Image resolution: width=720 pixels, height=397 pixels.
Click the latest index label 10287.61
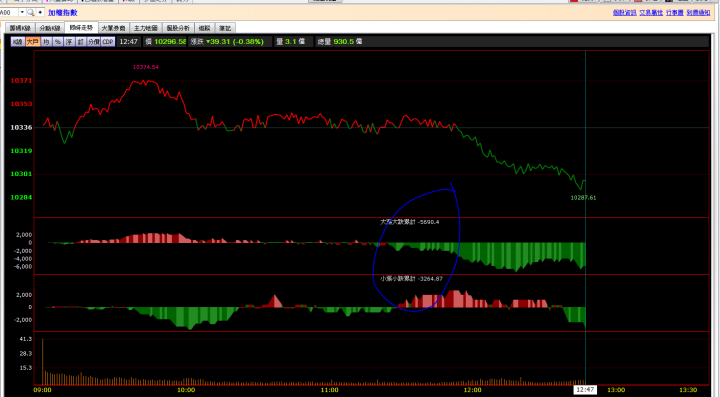point(583,198)
